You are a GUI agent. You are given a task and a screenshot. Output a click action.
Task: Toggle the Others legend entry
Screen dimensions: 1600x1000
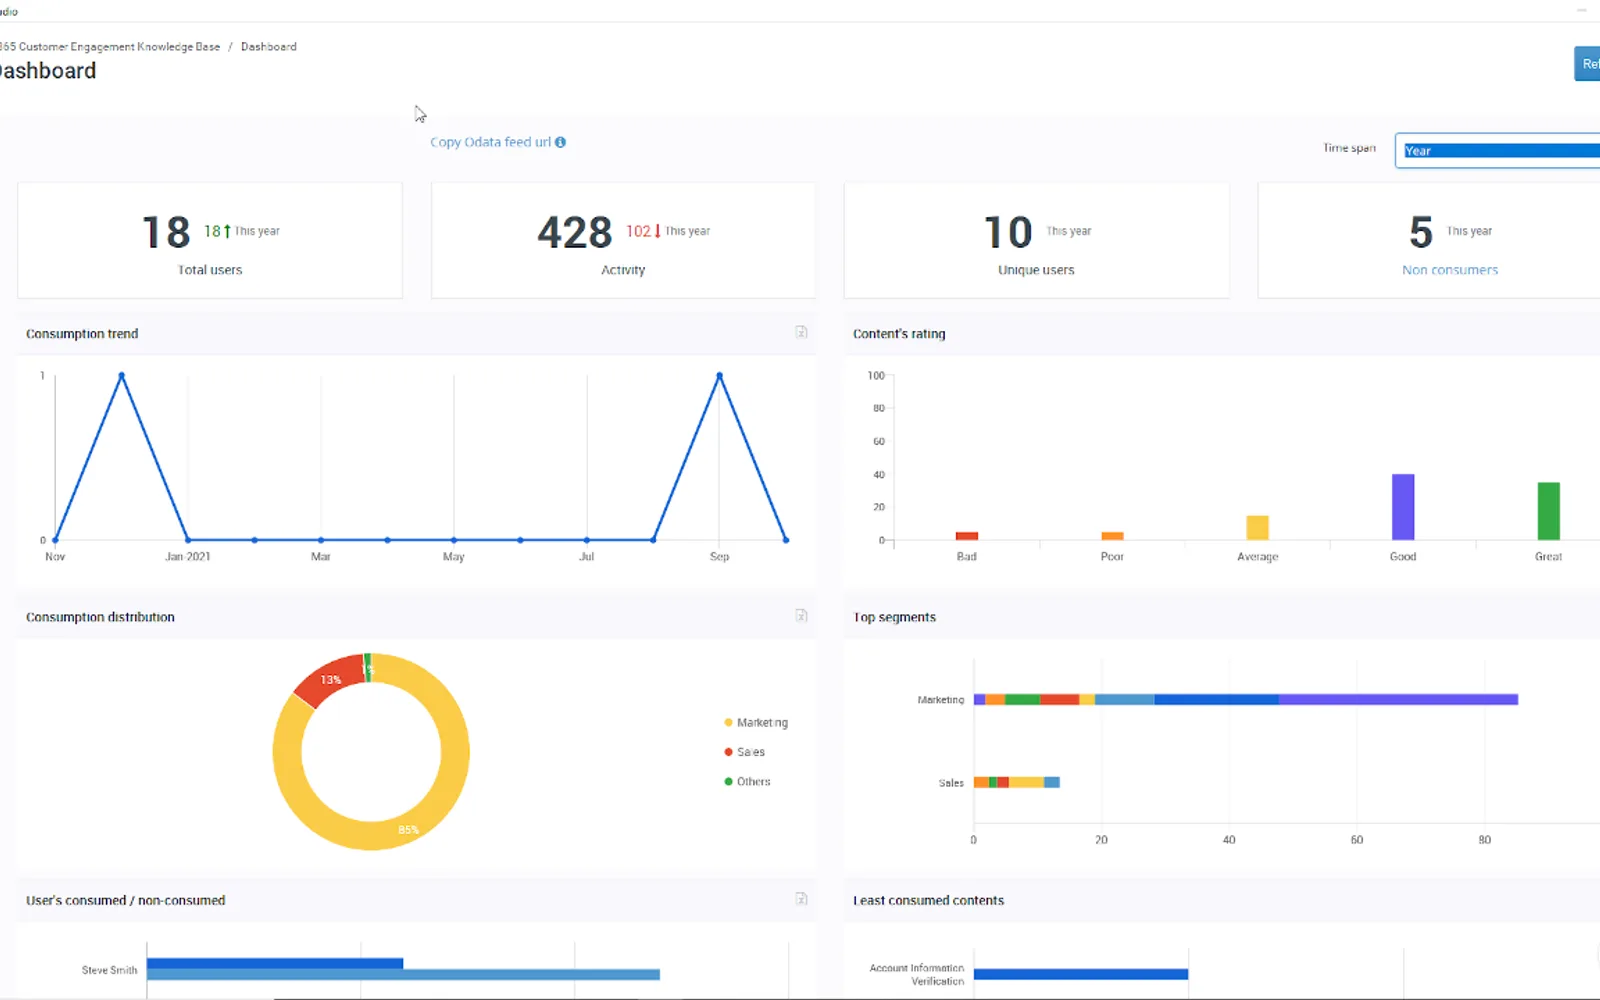(x=748, y=782)
